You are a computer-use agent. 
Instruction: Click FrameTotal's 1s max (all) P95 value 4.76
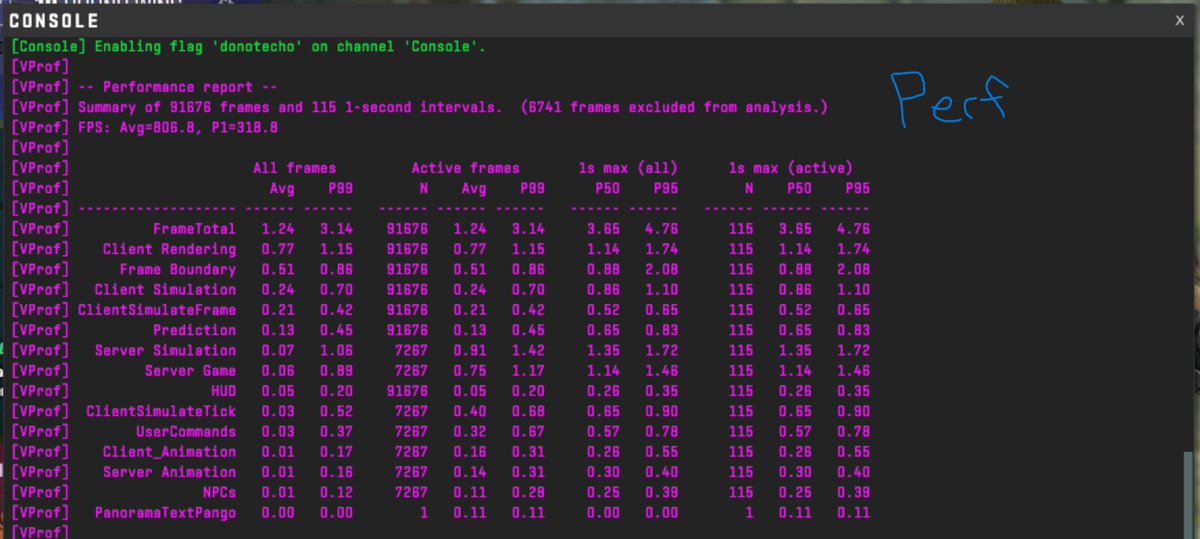(661, 229)
